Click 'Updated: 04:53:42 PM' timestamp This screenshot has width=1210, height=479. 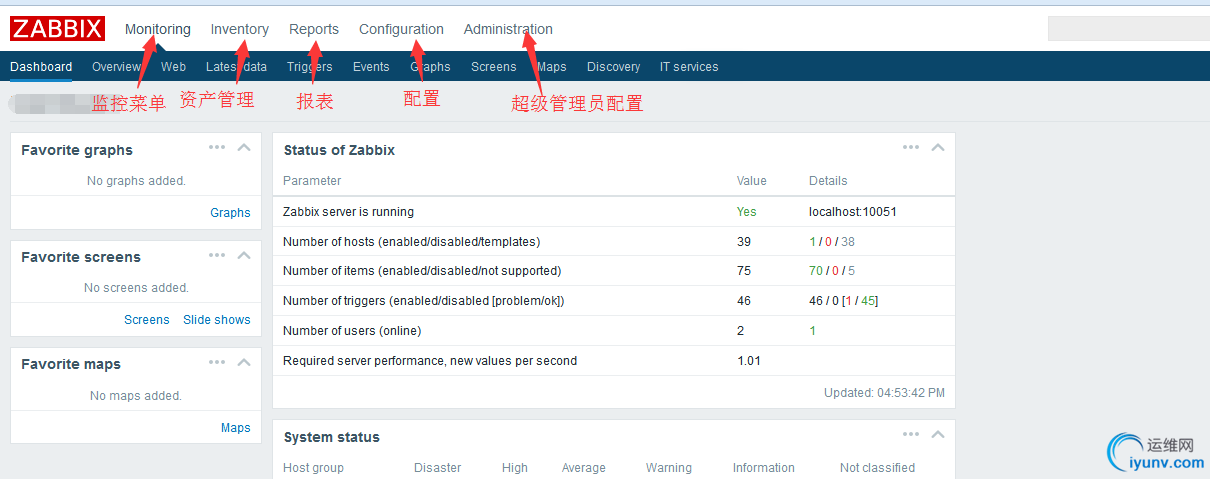[884, 393]
